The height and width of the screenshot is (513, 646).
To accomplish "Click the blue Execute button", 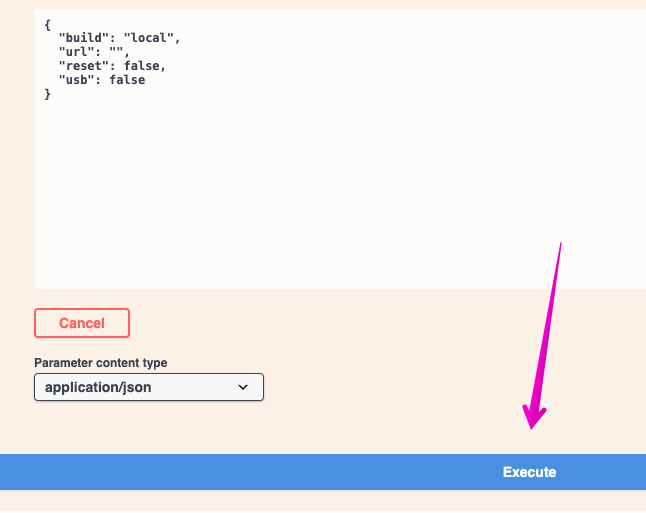I will coord(528,472).
